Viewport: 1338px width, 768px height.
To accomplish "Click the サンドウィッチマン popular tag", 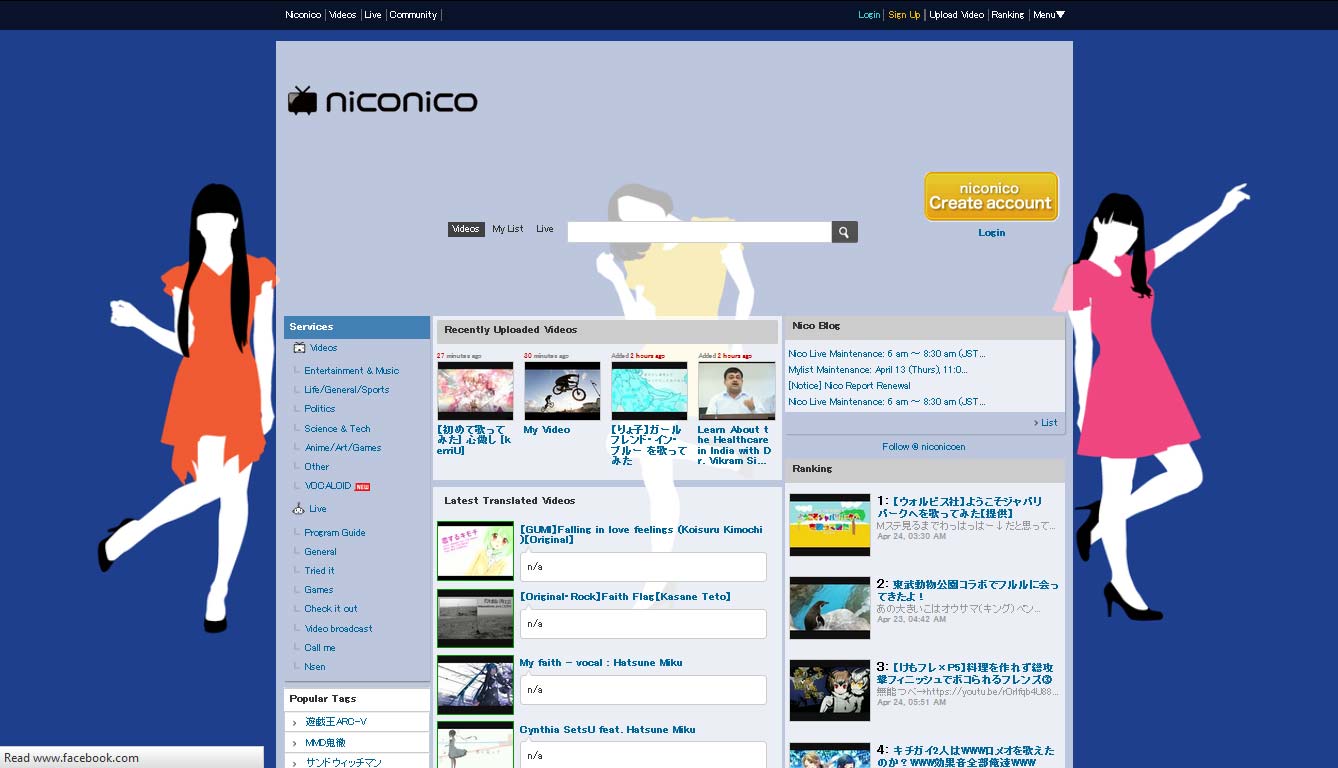I will pyautogui.click(x=343, y=762).
